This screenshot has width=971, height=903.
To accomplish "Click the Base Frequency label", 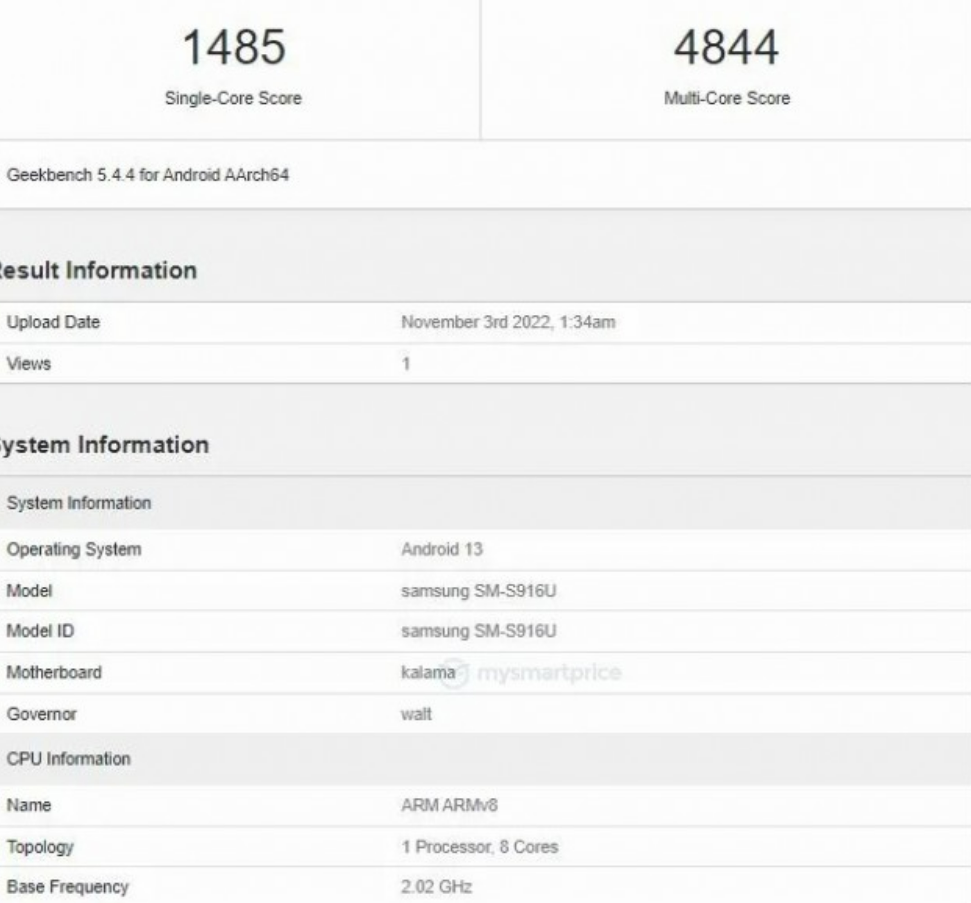I will tap(67, 887).
